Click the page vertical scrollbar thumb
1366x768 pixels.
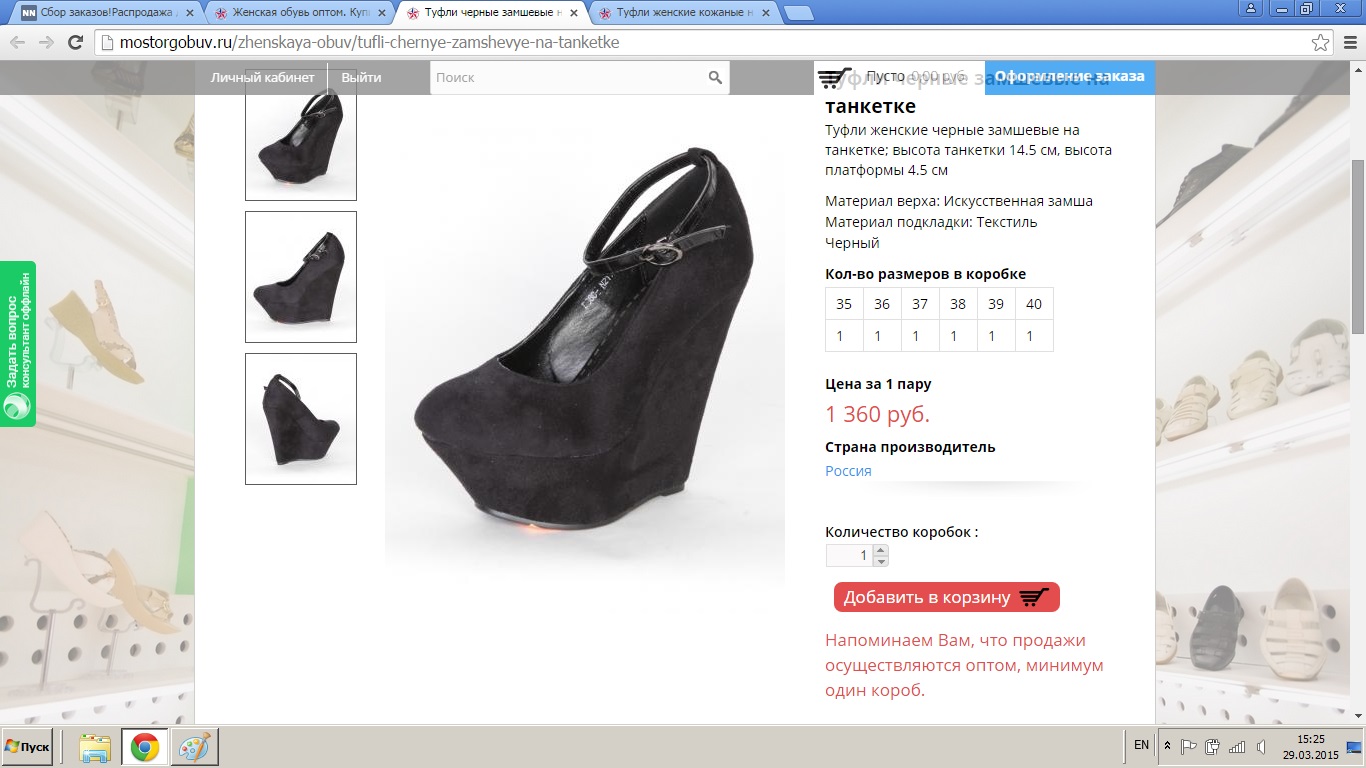tap(1358, 247)
